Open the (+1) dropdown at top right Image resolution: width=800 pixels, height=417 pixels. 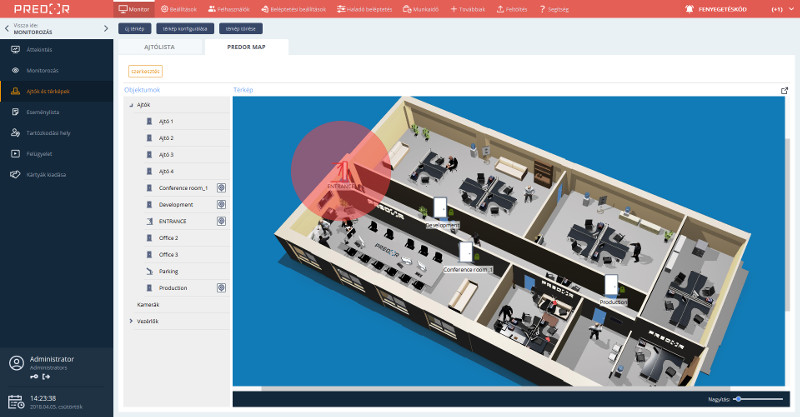pos(783,9)
